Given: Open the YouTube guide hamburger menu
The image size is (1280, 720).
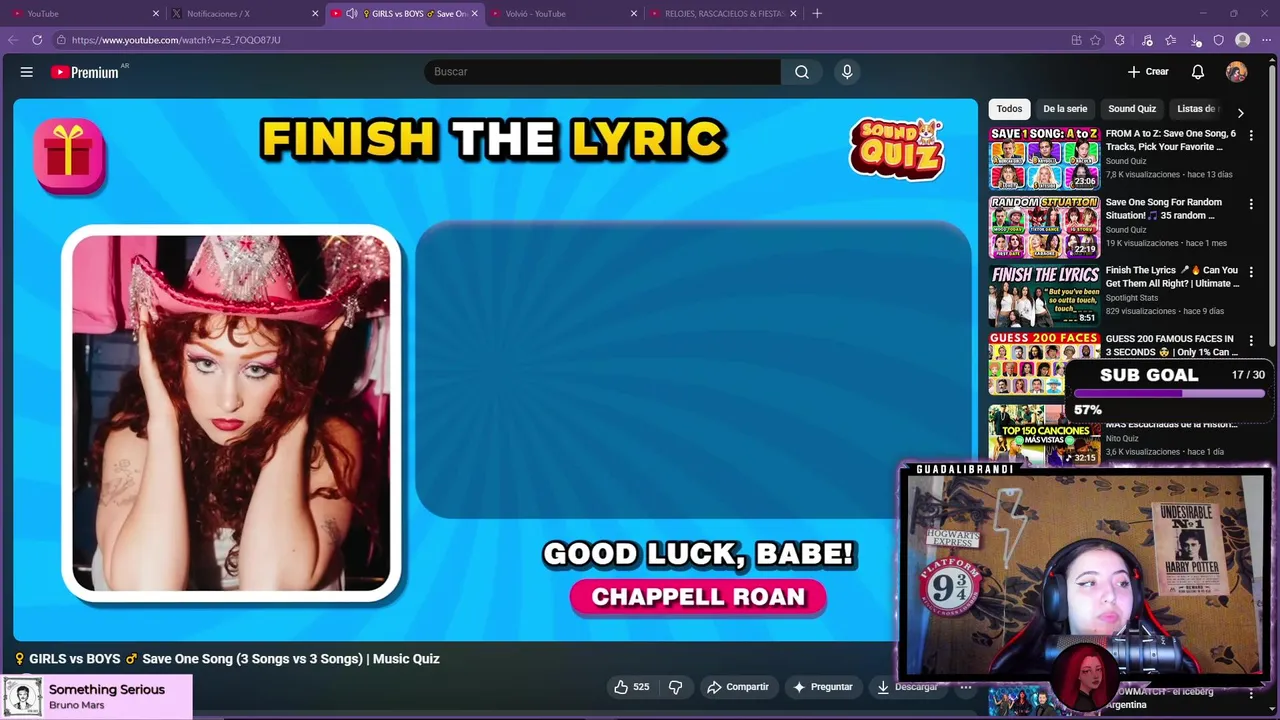Looking at the screenshot, I should tap(27, 72).
